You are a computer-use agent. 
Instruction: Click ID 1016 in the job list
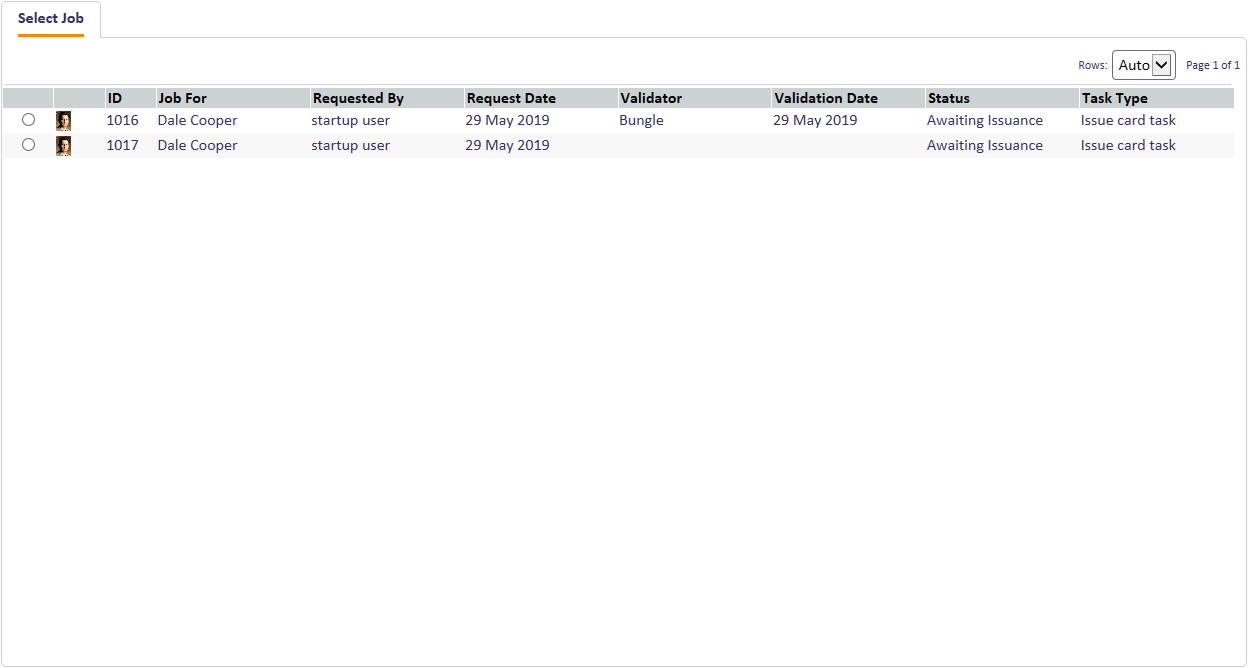pyautogui.click(x=122, y=120)
